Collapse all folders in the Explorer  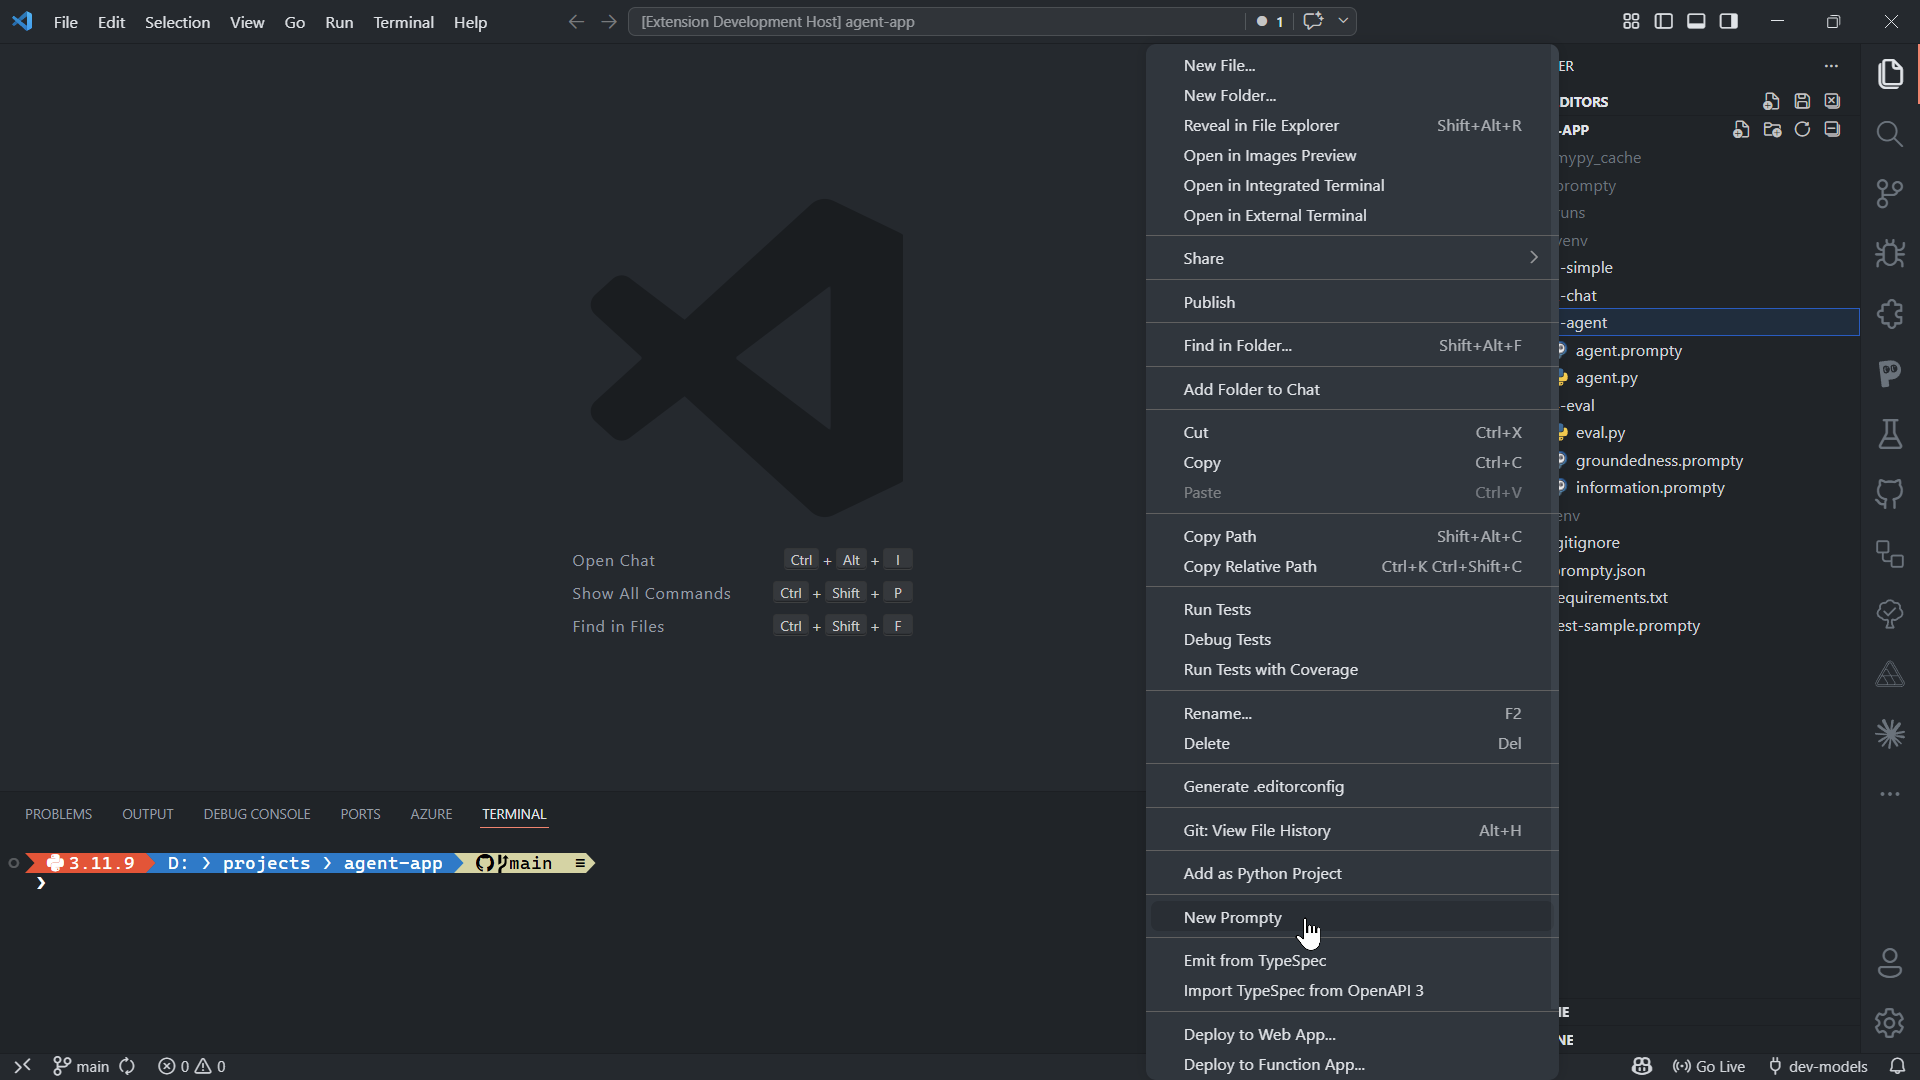coord(1833,129)
